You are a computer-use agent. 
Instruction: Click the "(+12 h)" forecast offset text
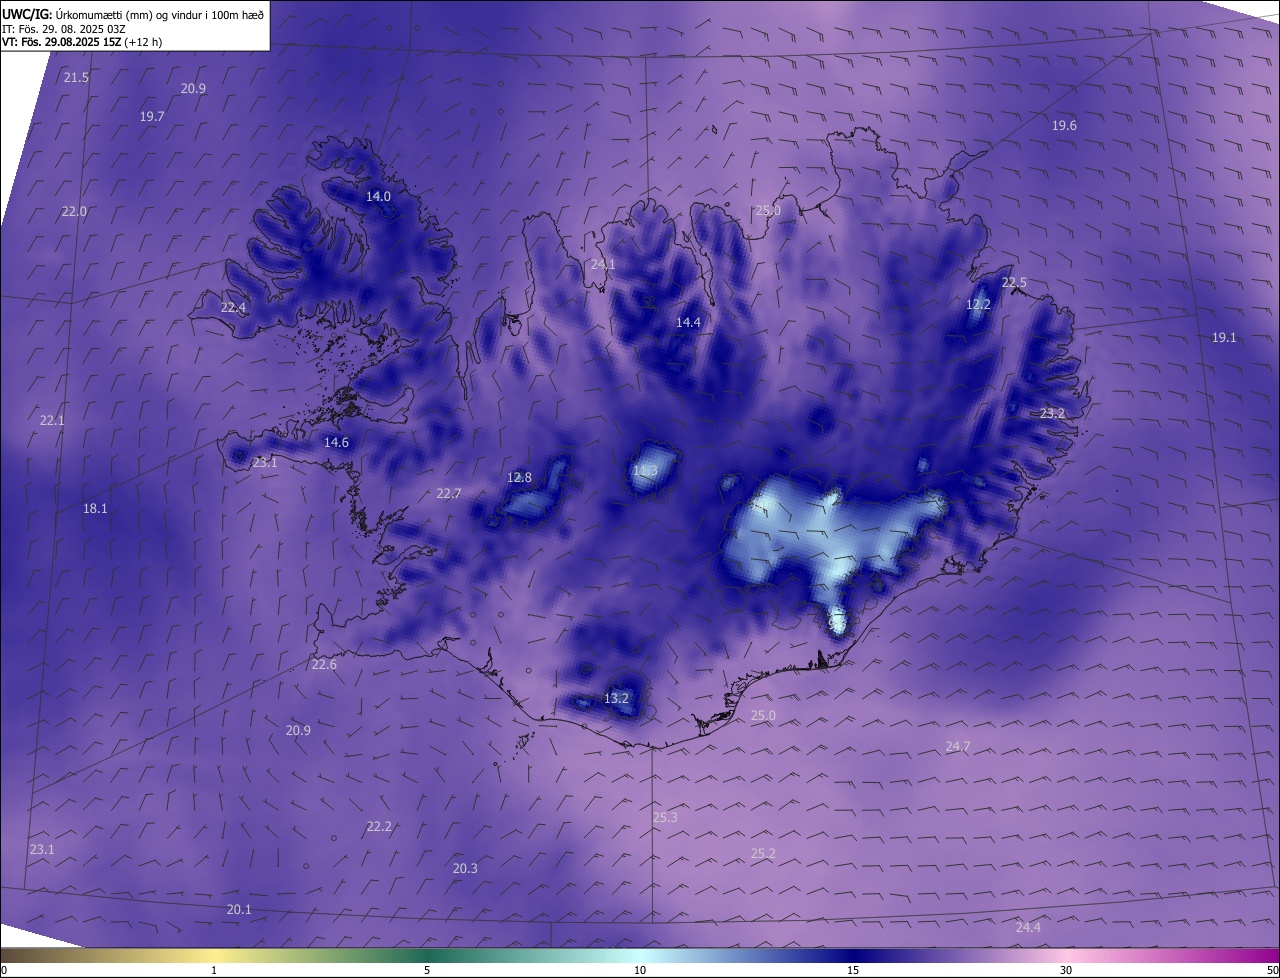click(143, 43)
